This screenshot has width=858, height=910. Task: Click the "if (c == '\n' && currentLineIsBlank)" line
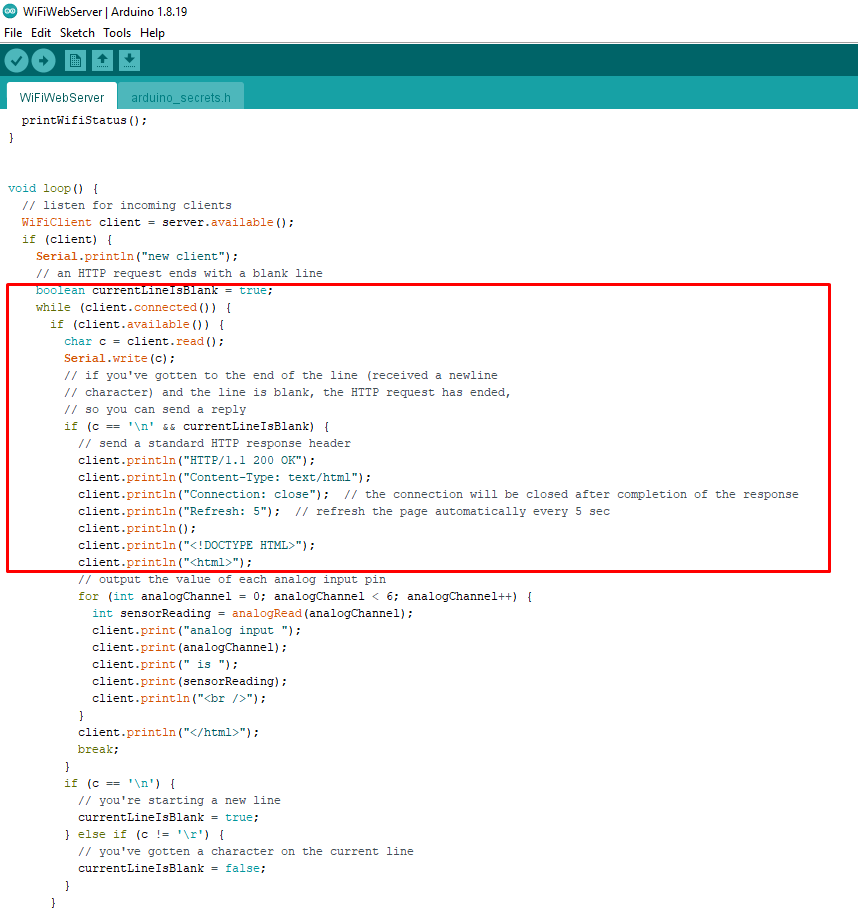click(196, 426)
